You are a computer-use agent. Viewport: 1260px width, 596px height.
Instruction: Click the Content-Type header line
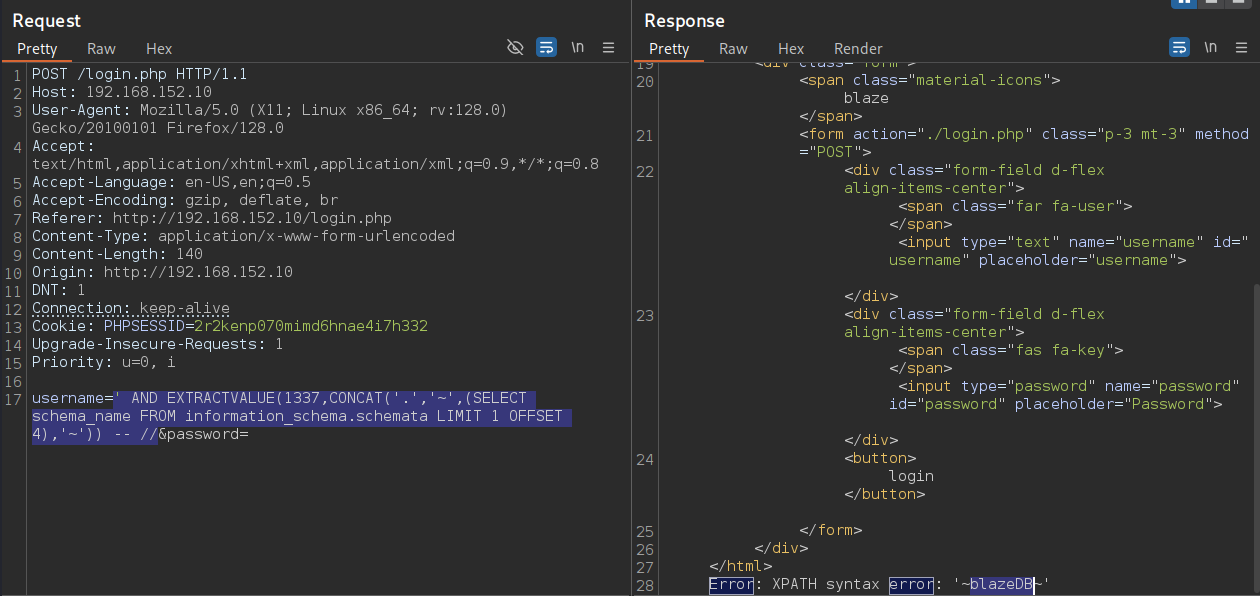tap(243, 236)
